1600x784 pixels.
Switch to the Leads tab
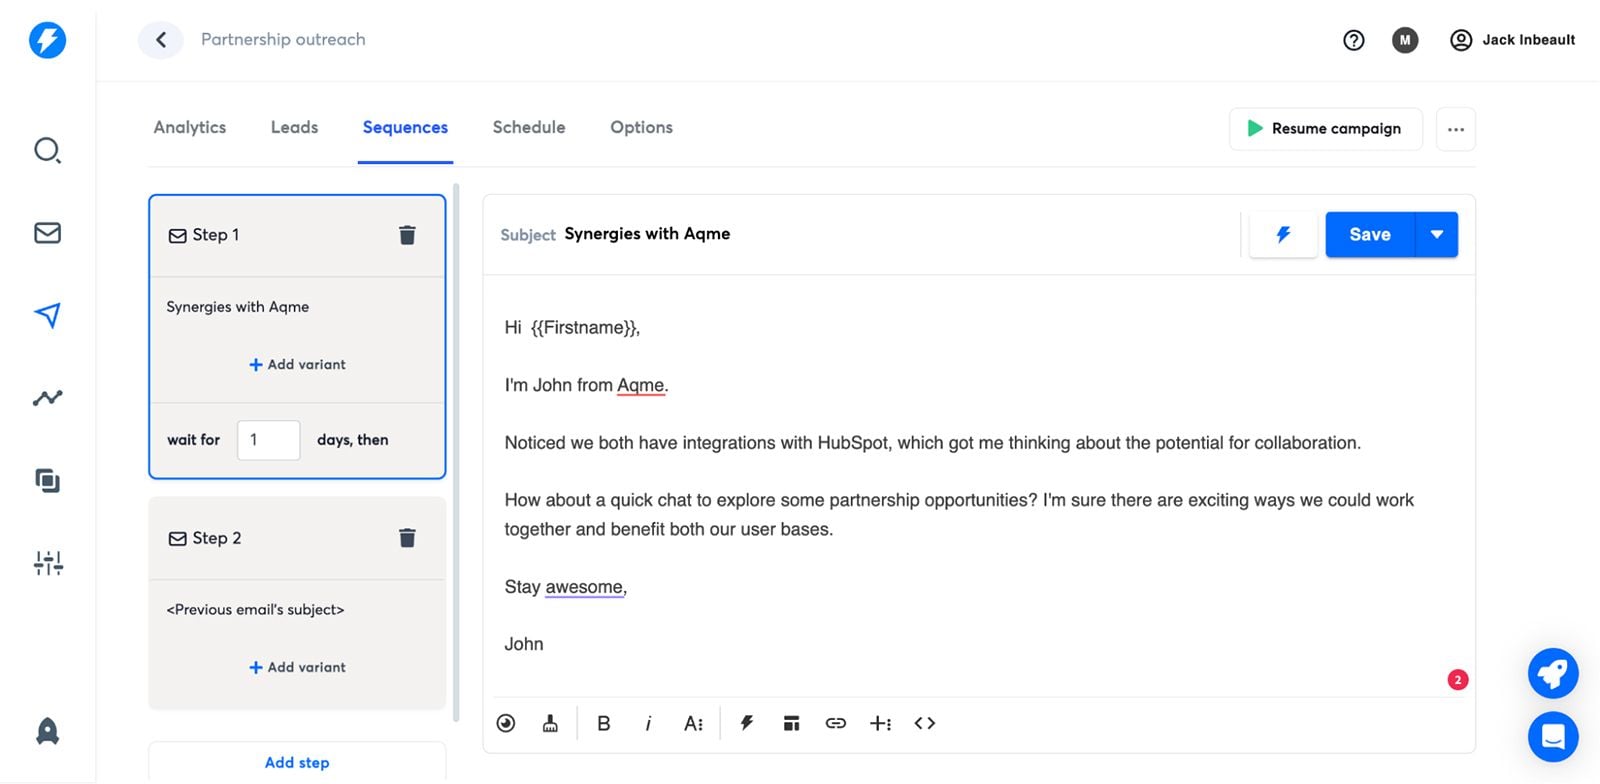tap(294, 128)
